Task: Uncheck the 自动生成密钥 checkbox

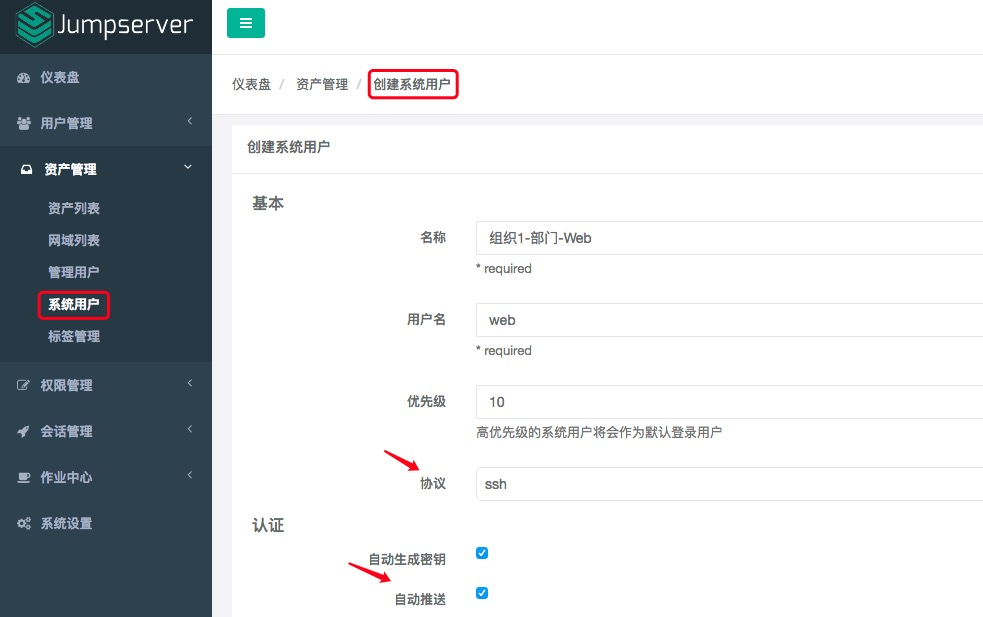Action: point(482,553)
